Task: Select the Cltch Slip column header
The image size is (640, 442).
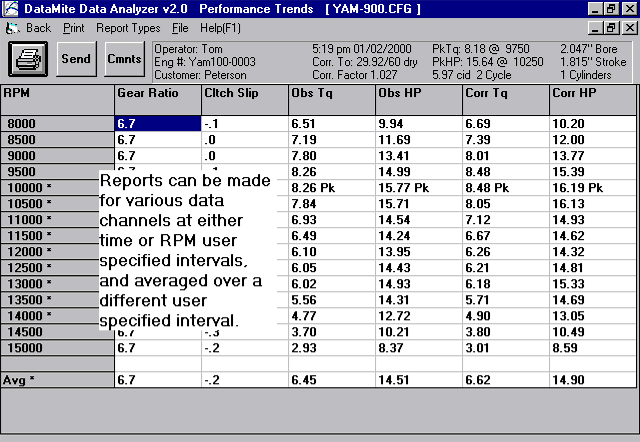Action: (x=245, y=100)
